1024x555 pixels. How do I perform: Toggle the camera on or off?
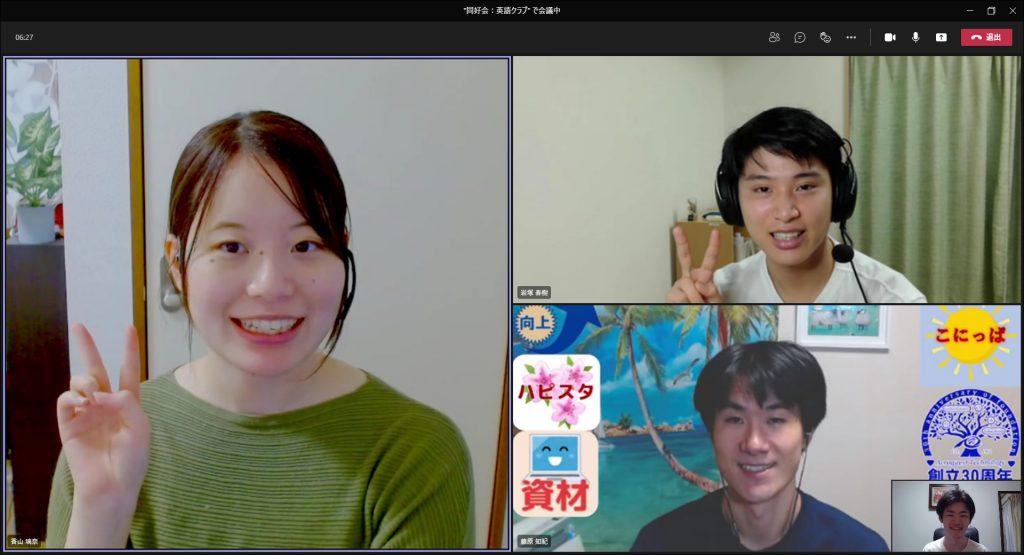[890, 37]
